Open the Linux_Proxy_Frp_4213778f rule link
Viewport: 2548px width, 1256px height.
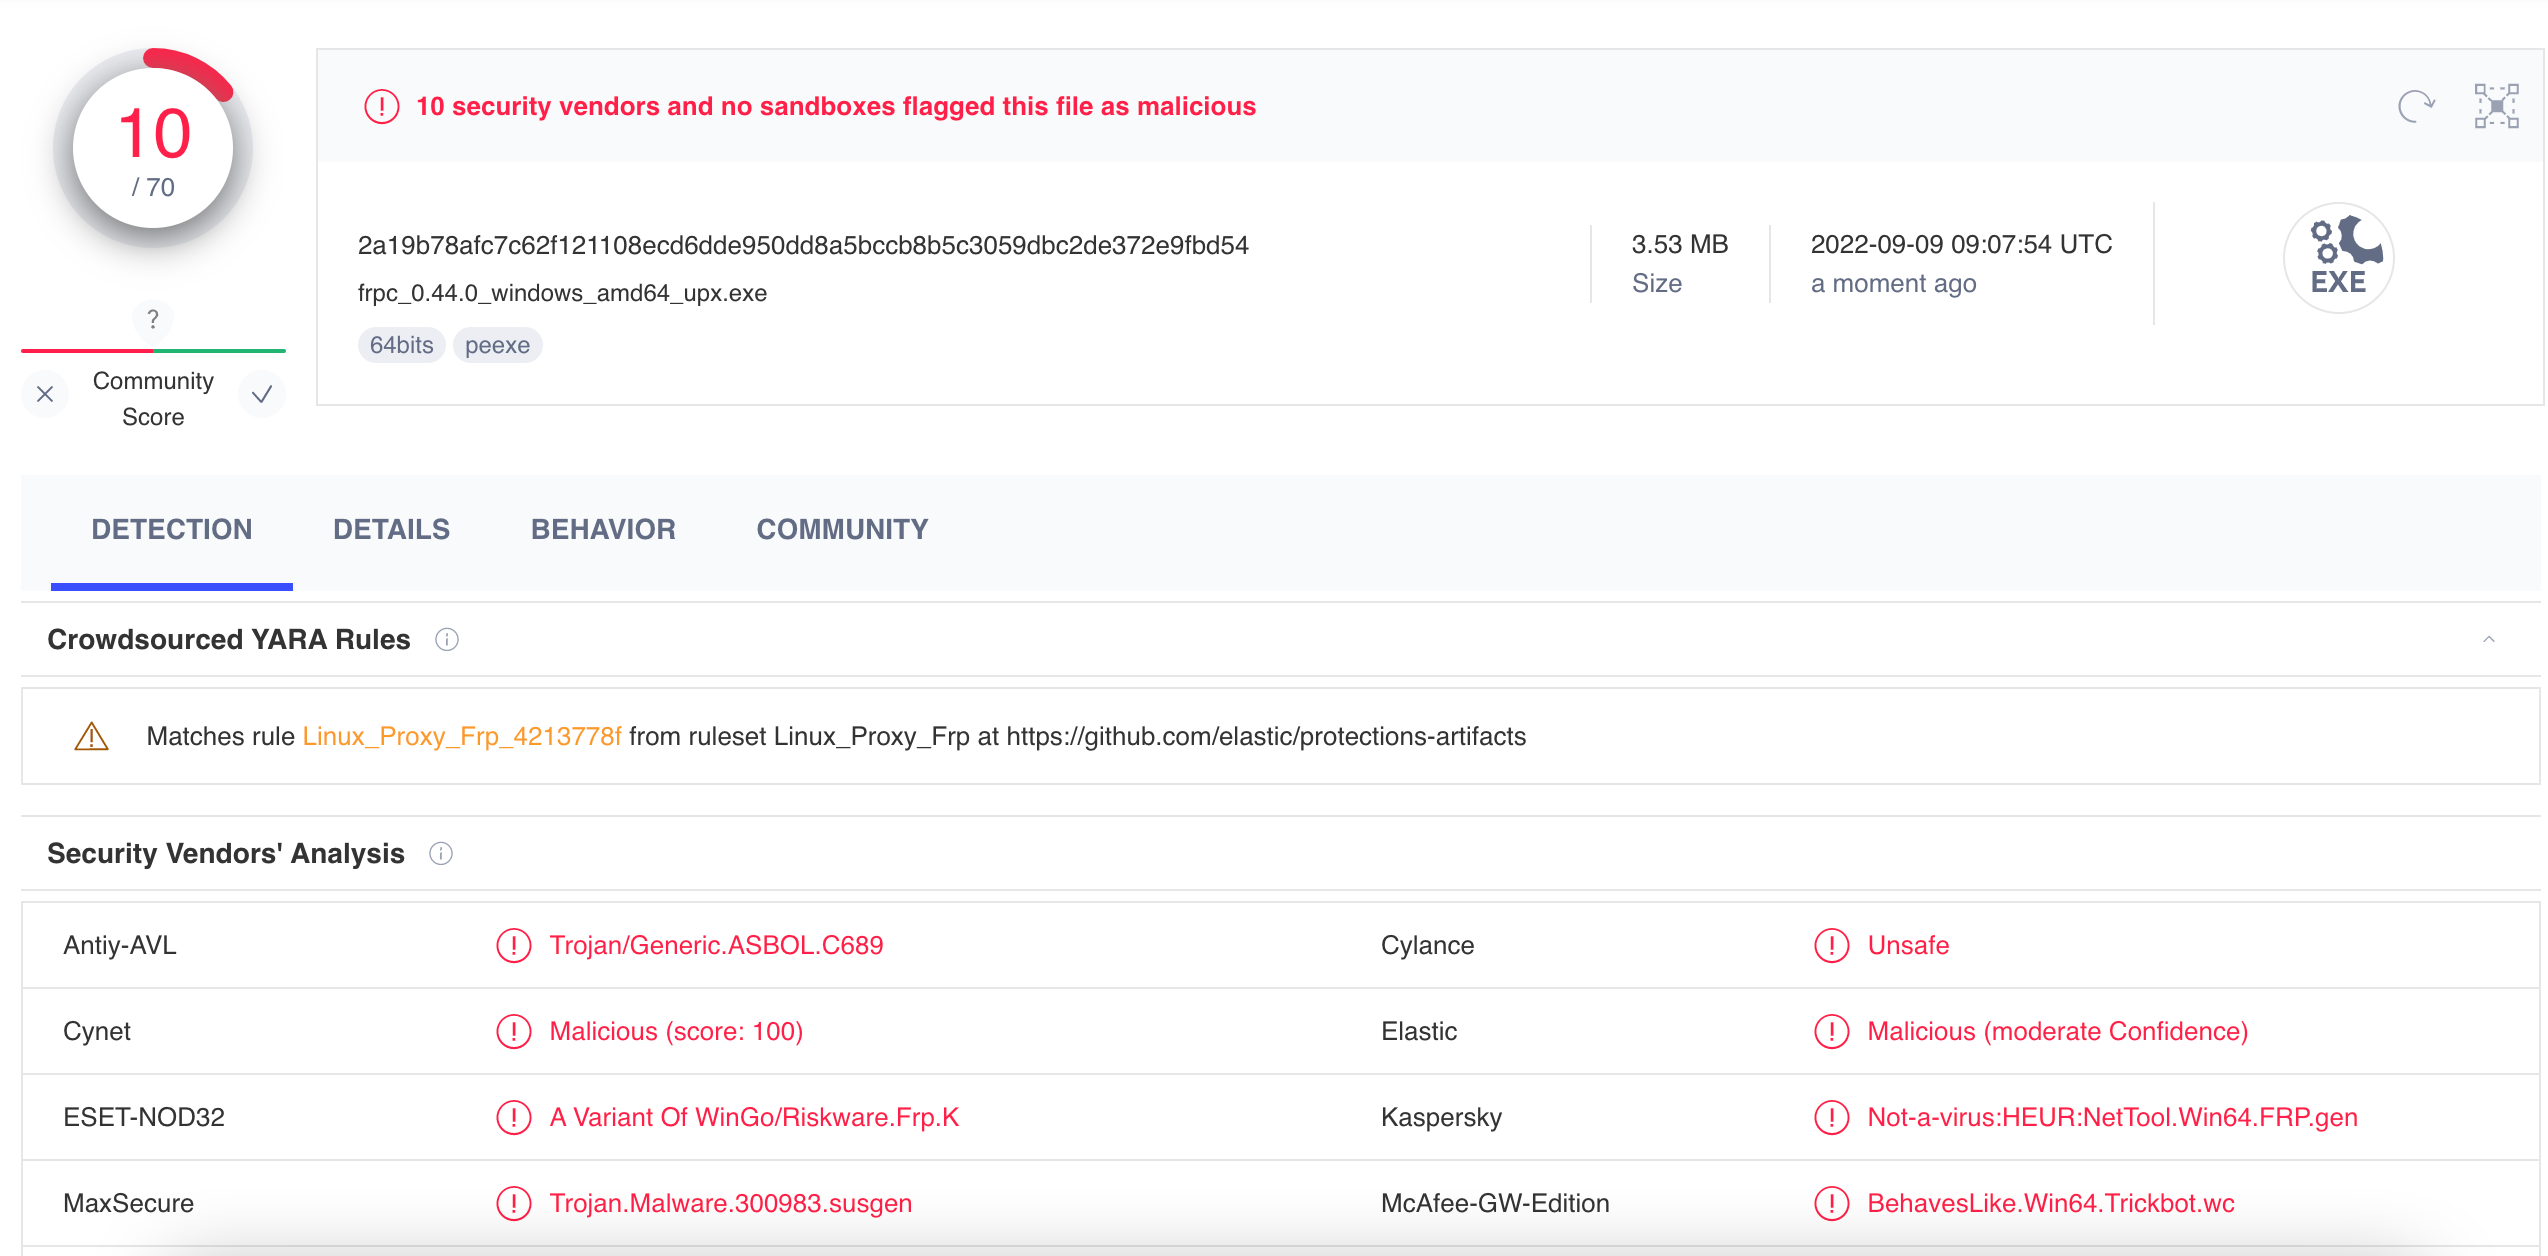pos(462,737)
